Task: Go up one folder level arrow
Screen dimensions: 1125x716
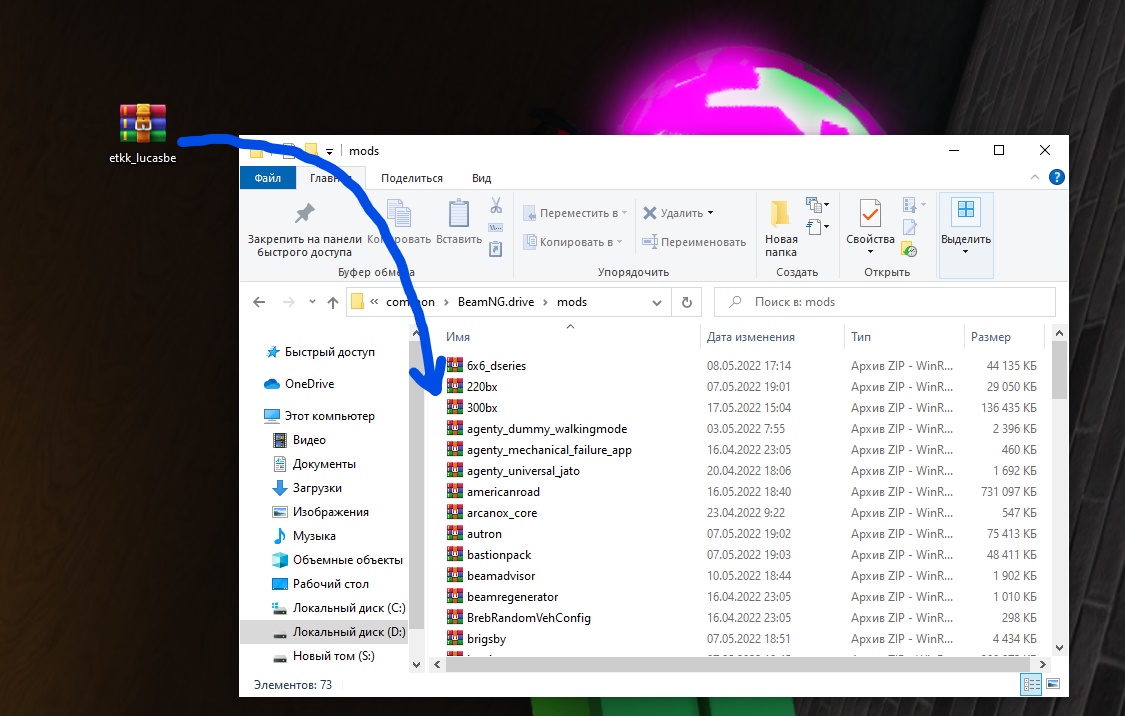Action: [x=333, y=302]
